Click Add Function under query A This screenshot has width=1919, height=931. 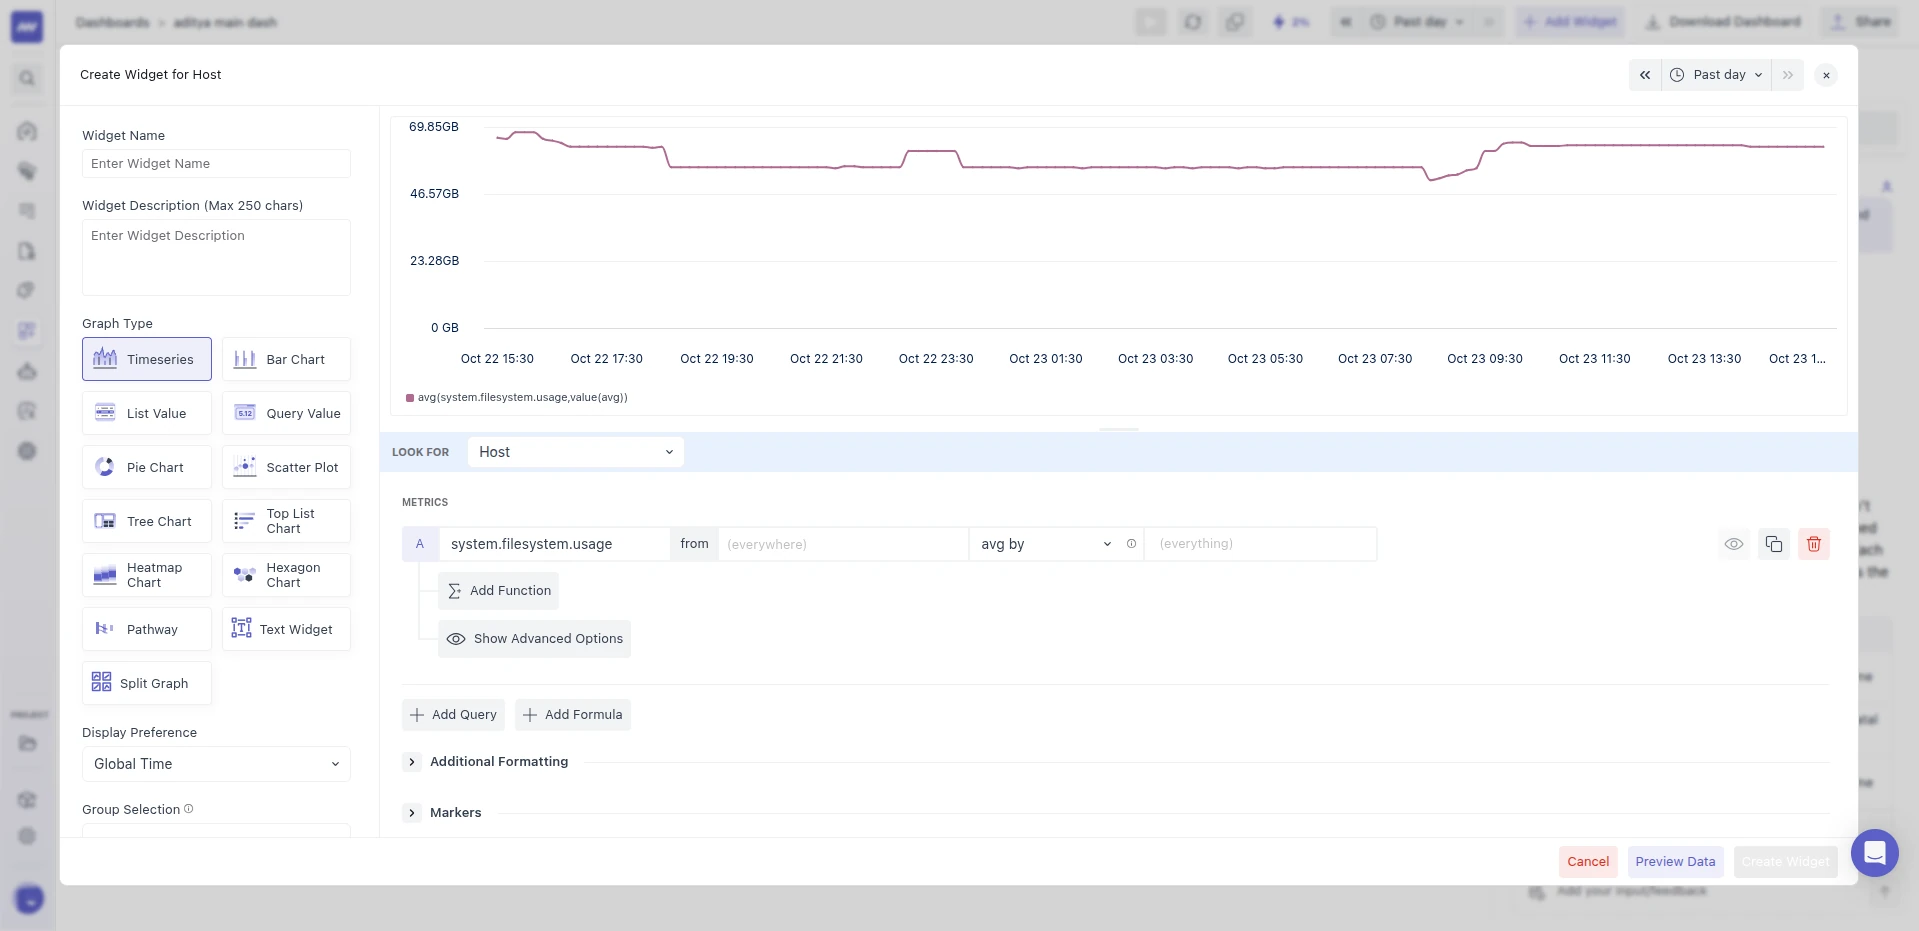click(498, 591)
